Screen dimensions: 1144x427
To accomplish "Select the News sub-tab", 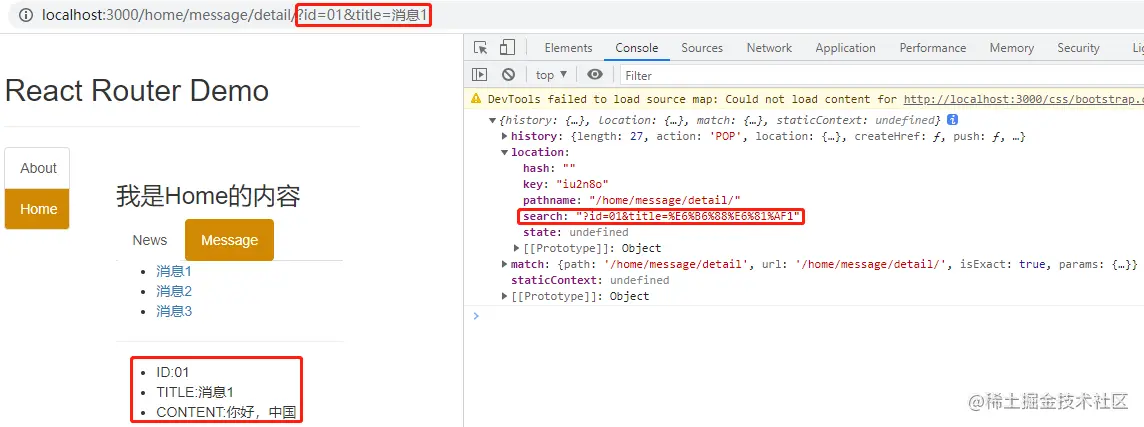I will 150,240.
